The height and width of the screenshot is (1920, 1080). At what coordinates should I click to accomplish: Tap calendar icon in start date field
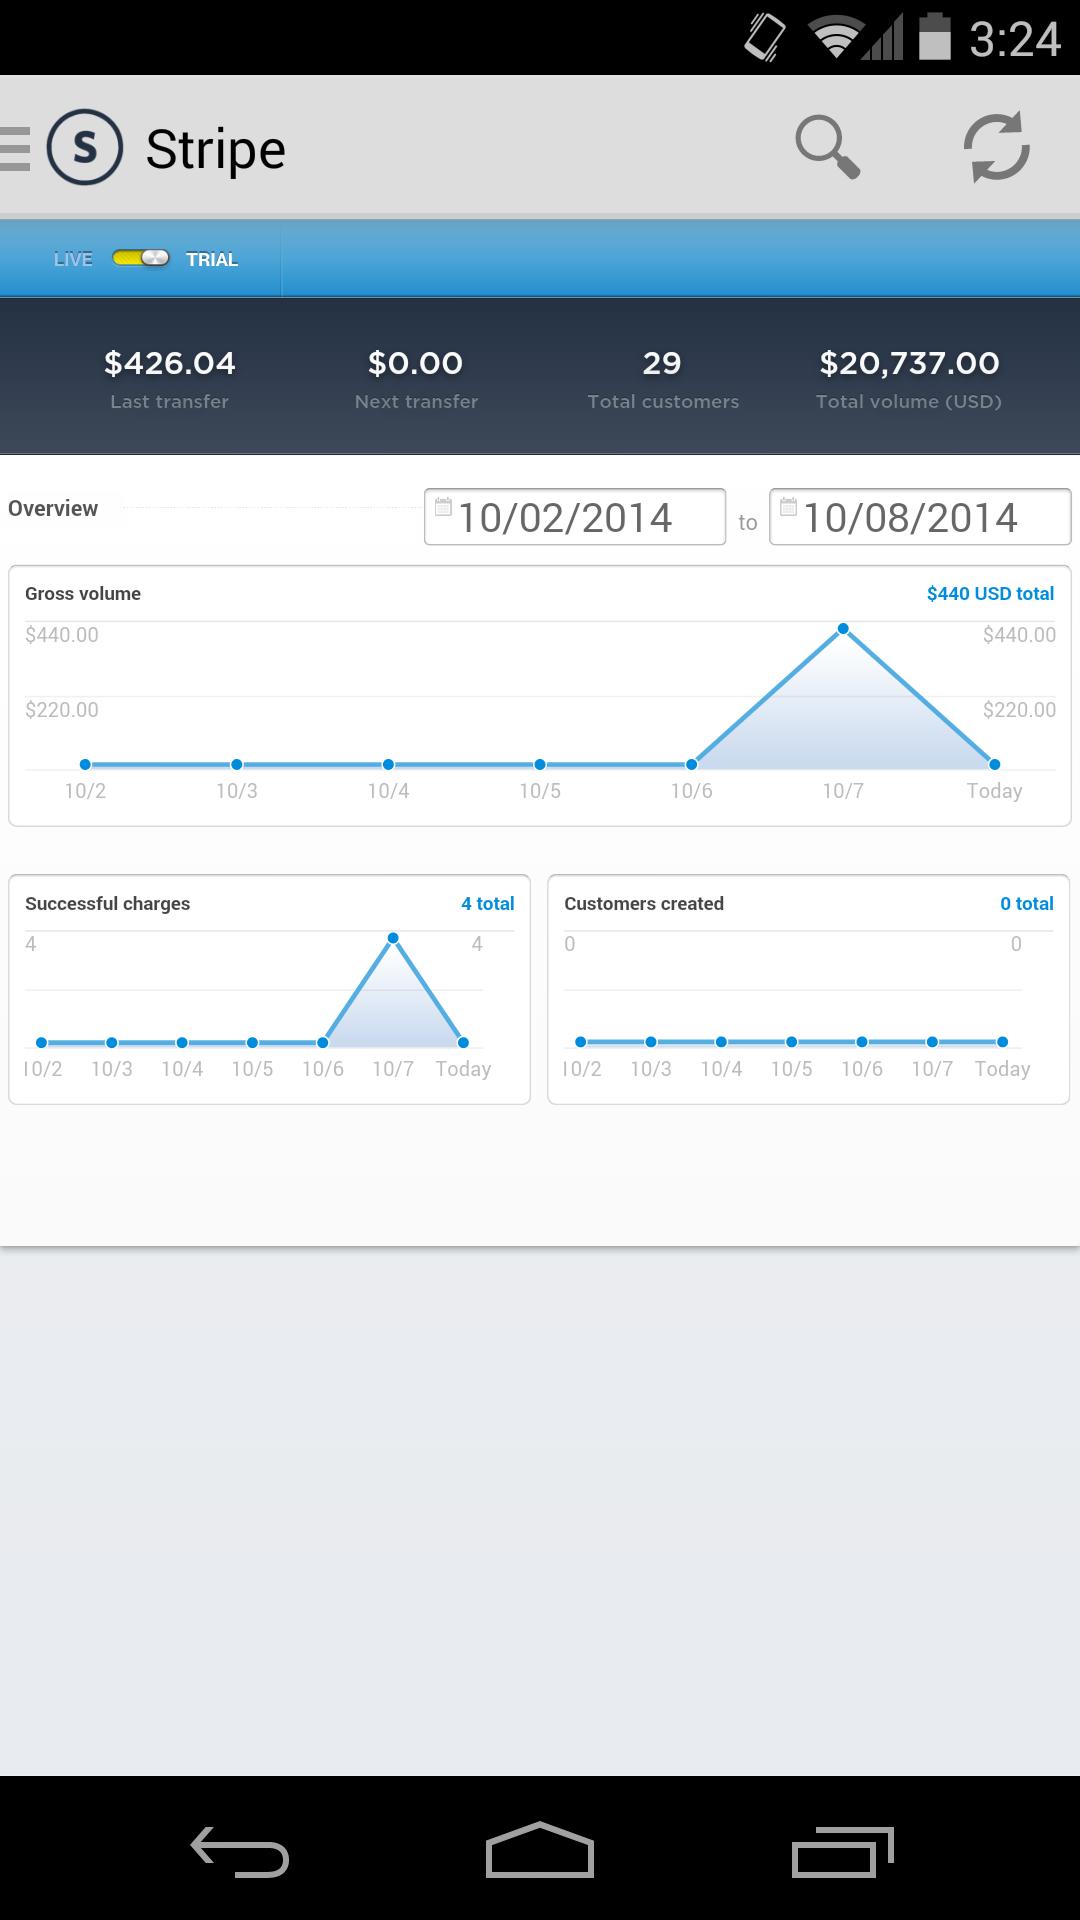[443, 507]
